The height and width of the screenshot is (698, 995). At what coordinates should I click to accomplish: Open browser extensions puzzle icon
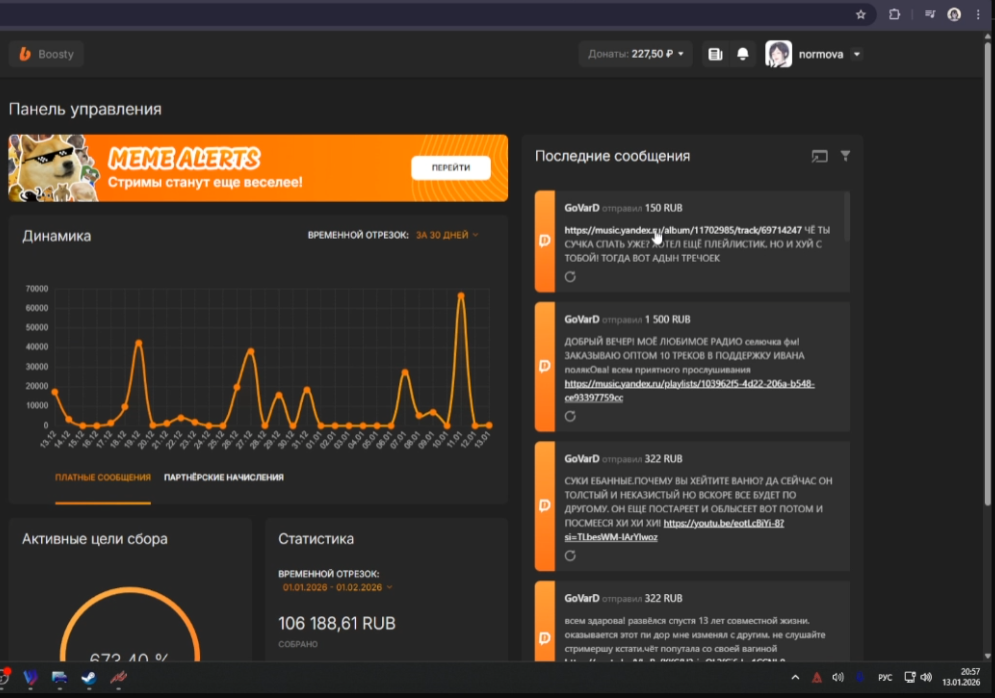[894, 14]
